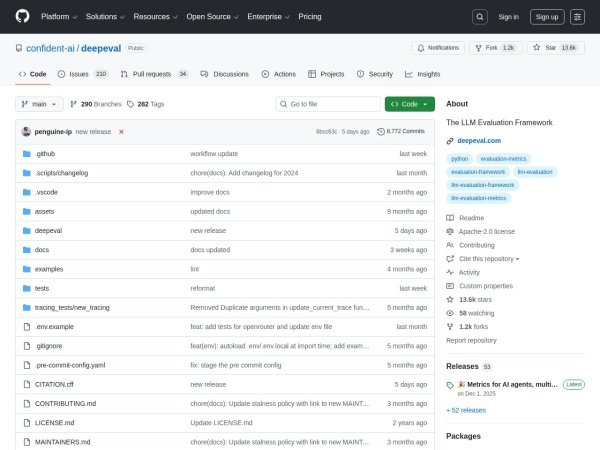This screenshot has height=450, width=600.
Task: Open the Security tab
Action: (x=375, y=74)
